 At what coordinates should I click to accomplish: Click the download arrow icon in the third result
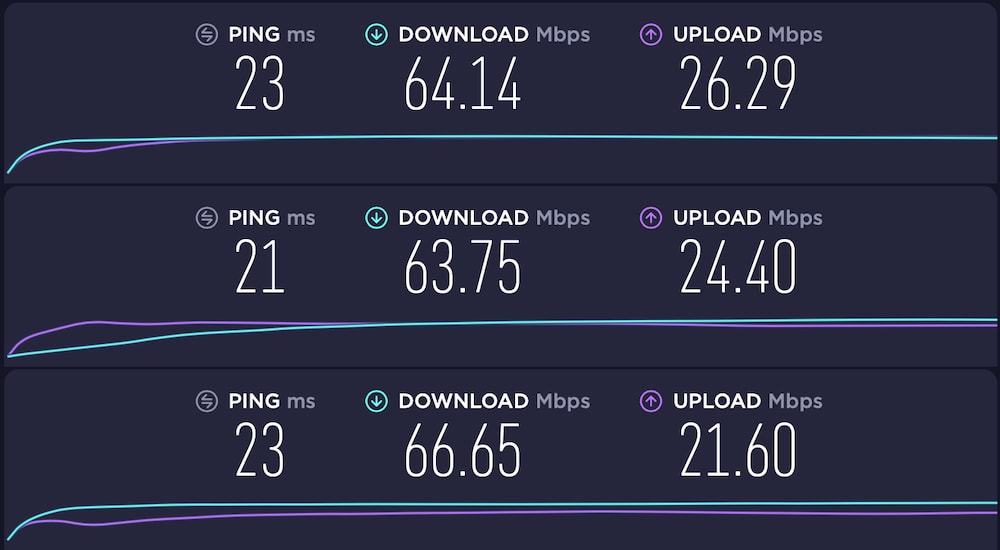[376, 401]
